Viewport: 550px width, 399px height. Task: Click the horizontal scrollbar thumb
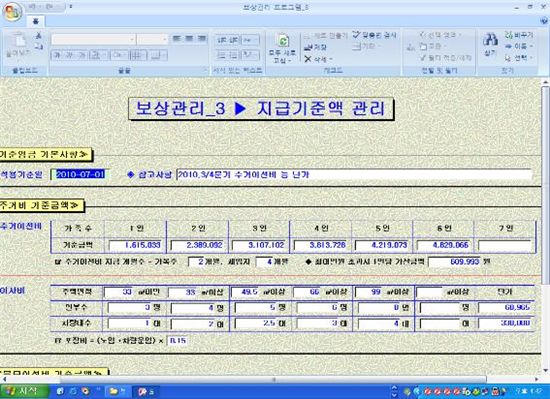click(x=274, y=379)
